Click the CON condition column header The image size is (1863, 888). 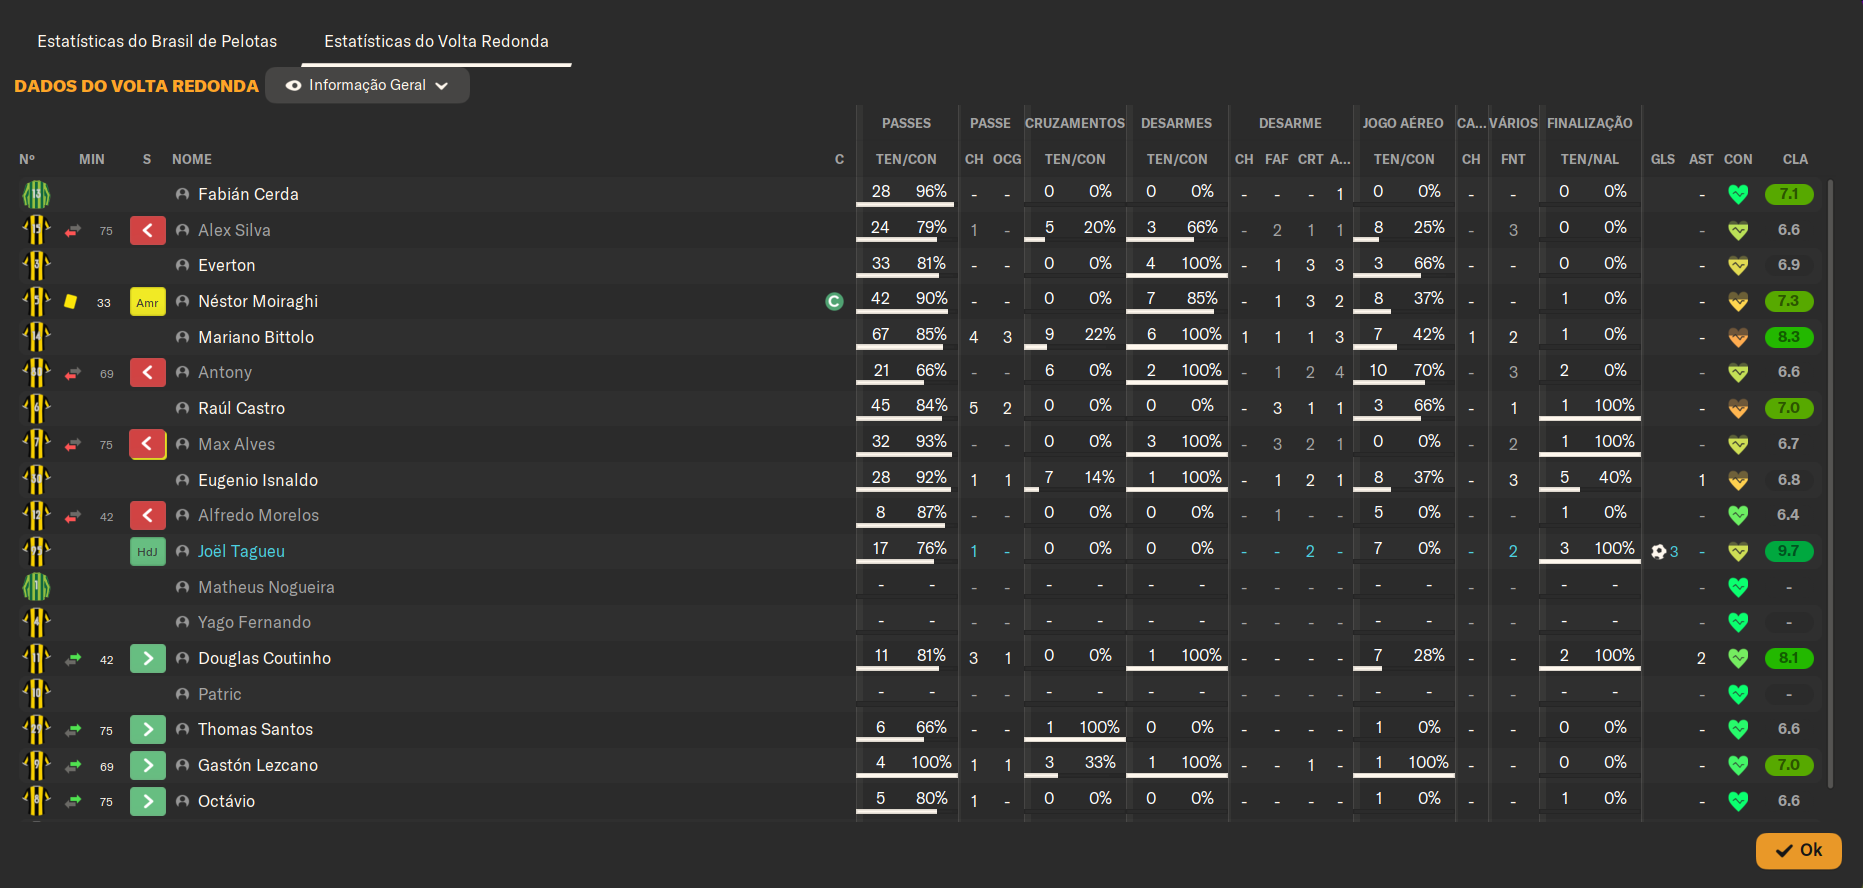click(x=1738, y=159)
